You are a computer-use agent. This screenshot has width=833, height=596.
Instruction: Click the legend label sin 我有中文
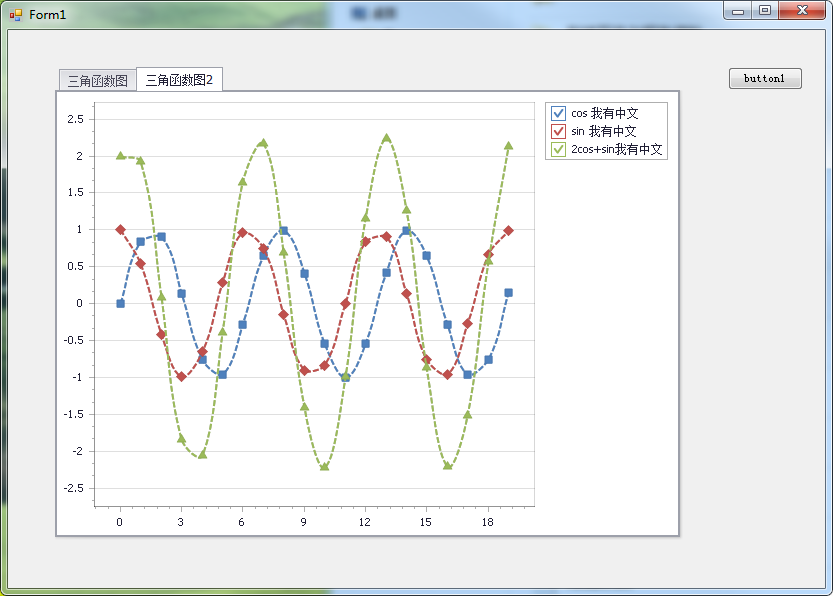tap(604, 131)
